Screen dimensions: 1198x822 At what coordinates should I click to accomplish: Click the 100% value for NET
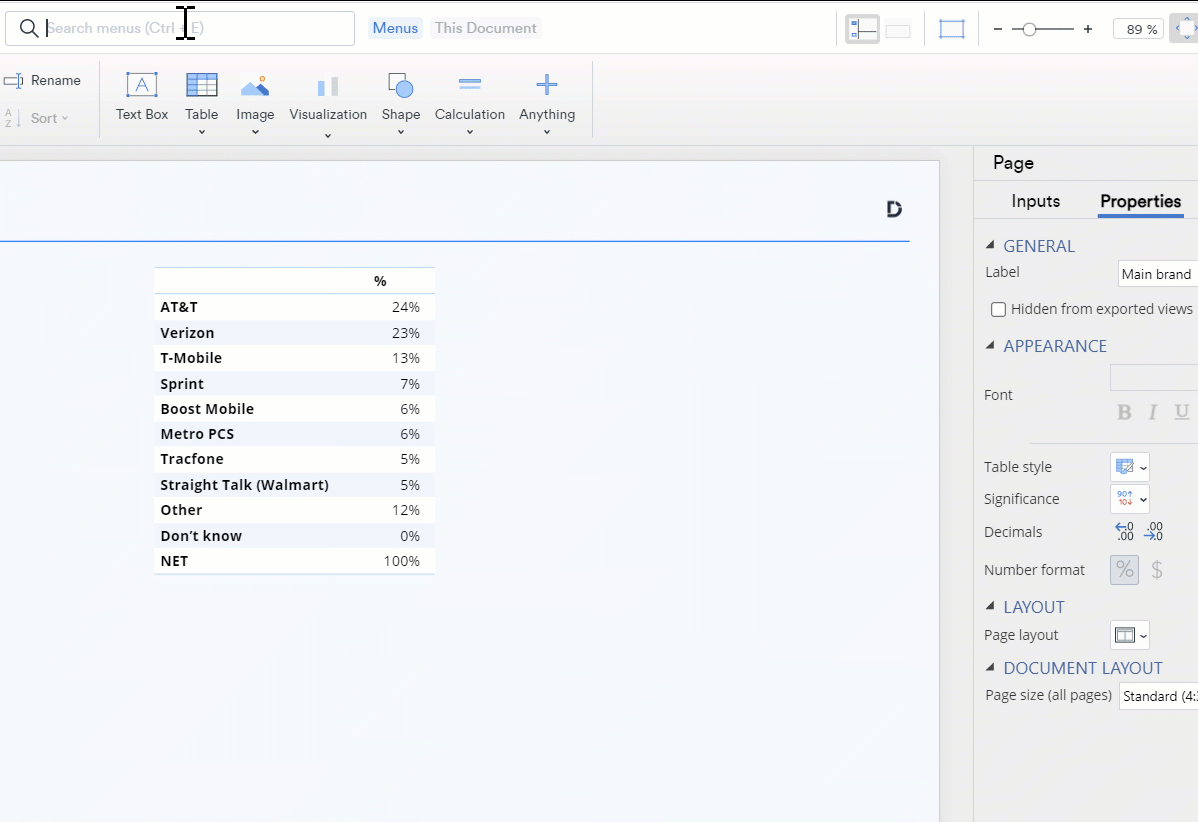pos(402,561)
